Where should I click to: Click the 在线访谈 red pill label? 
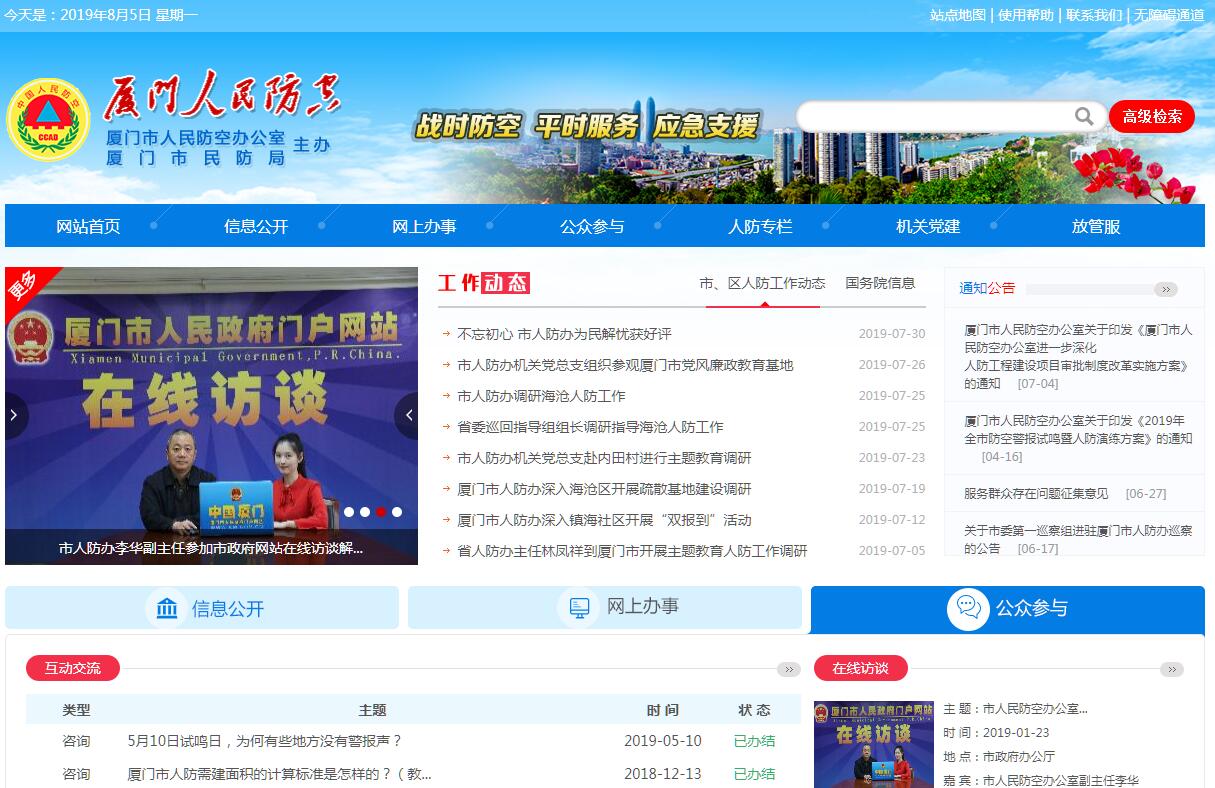click(x=860, y=668)
